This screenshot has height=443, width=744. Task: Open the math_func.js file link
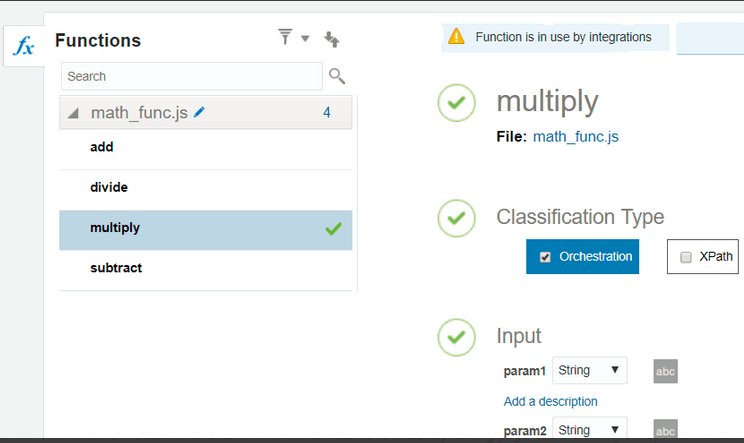[x=576, y=137]
